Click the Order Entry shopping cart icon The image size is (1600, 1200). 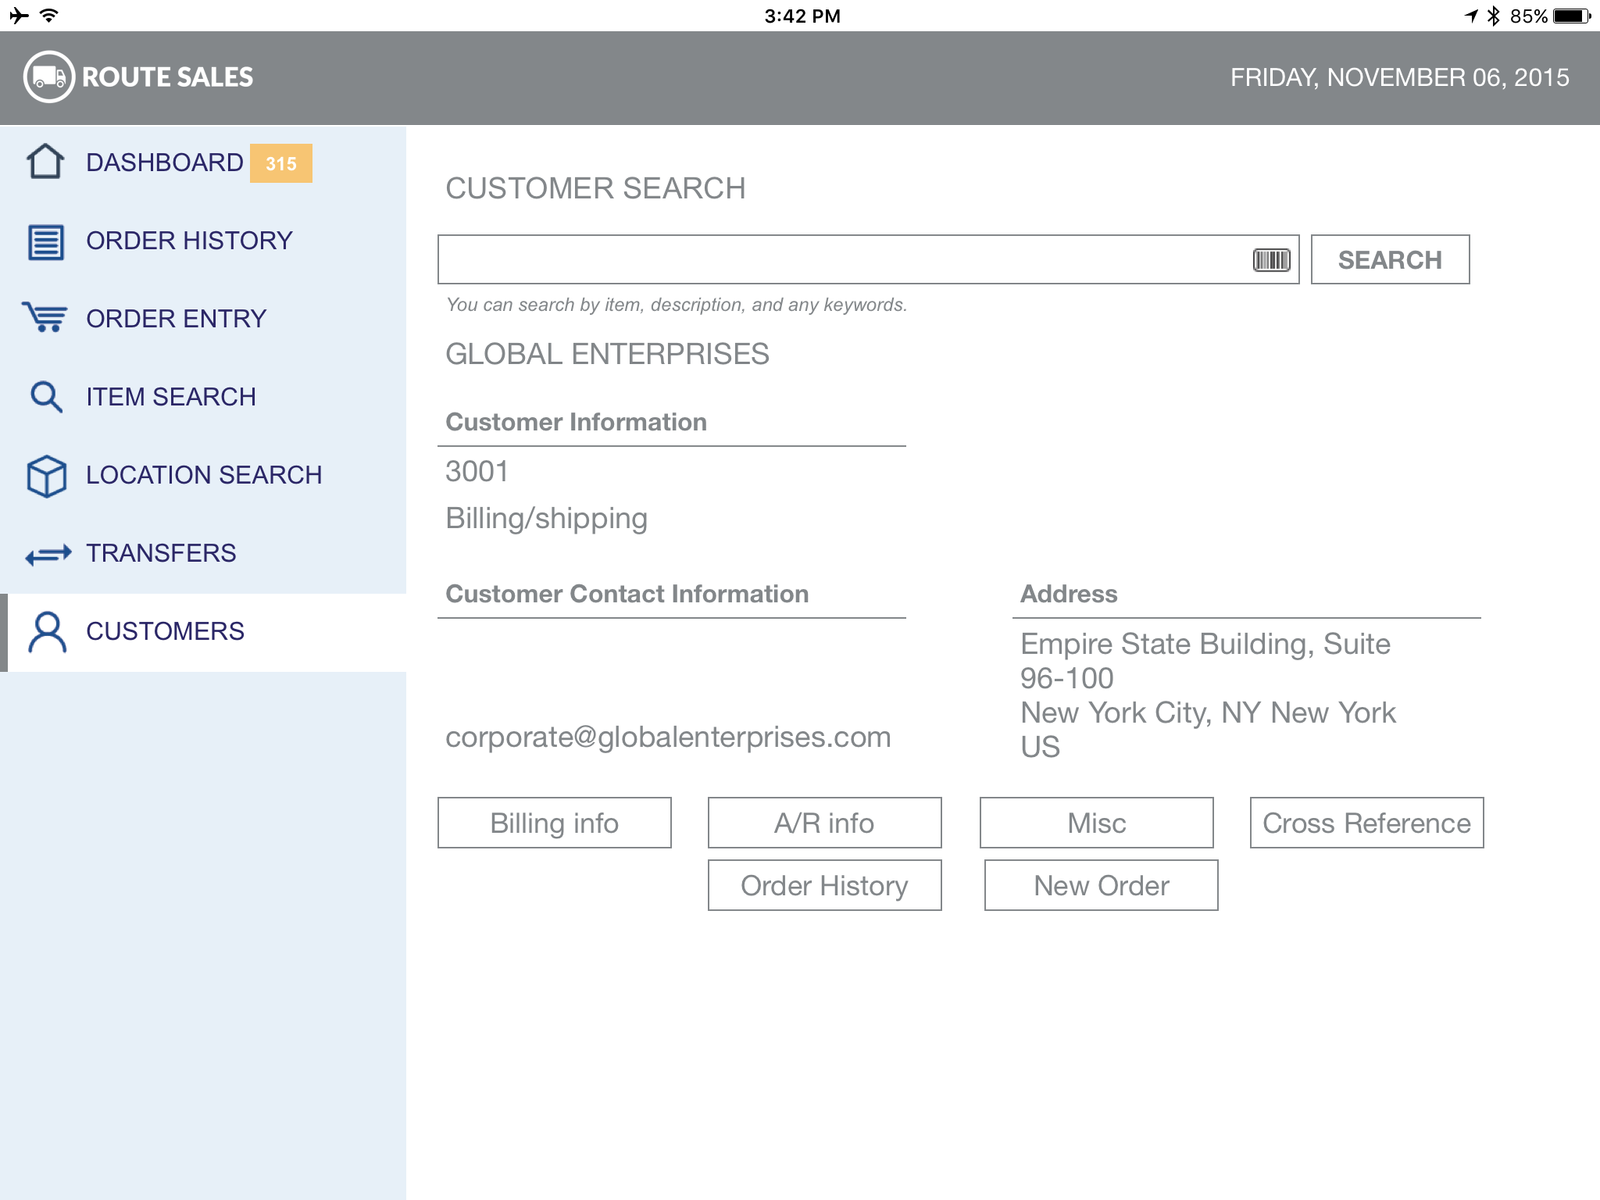(x=45, y=318)
